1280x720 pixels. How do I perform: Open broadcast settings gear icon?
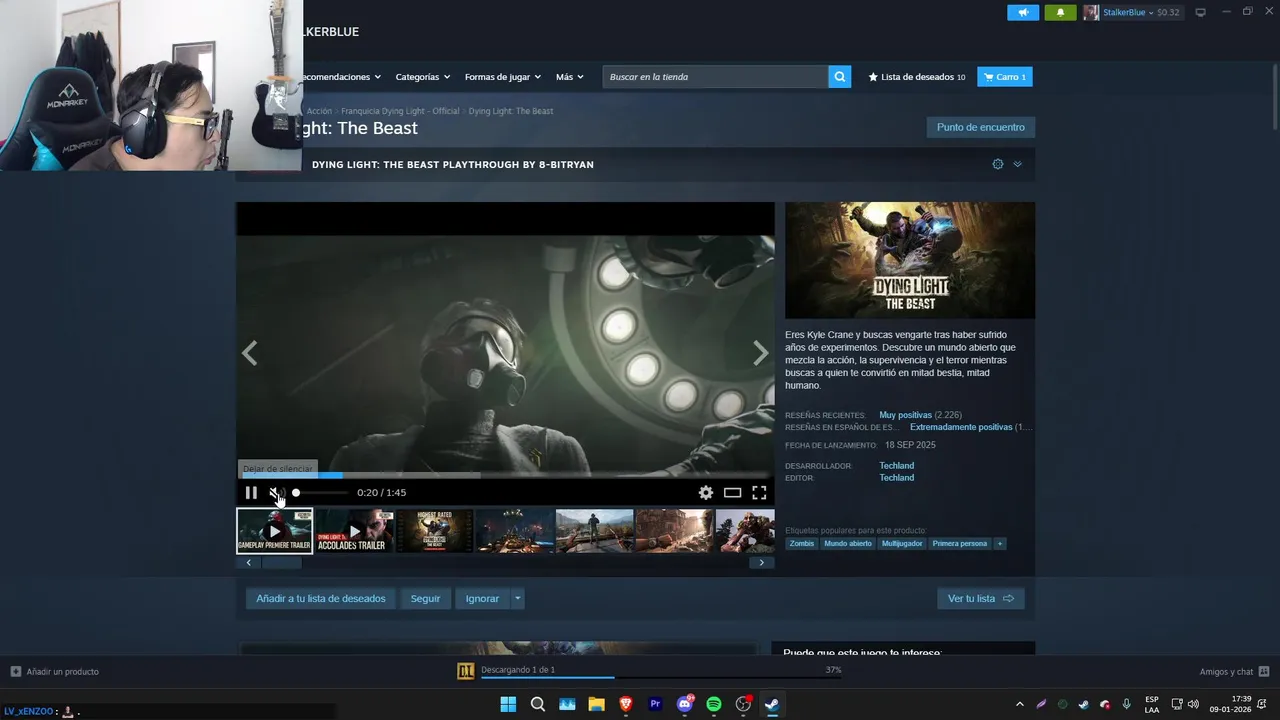tap(997, 164)
